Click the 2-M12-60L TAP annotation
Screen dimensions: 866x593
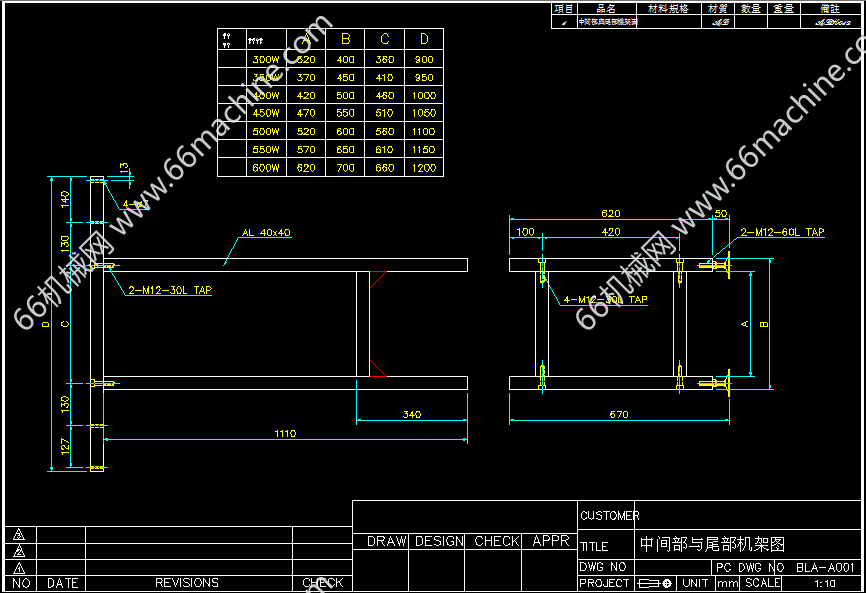click(x=782, y=232)
